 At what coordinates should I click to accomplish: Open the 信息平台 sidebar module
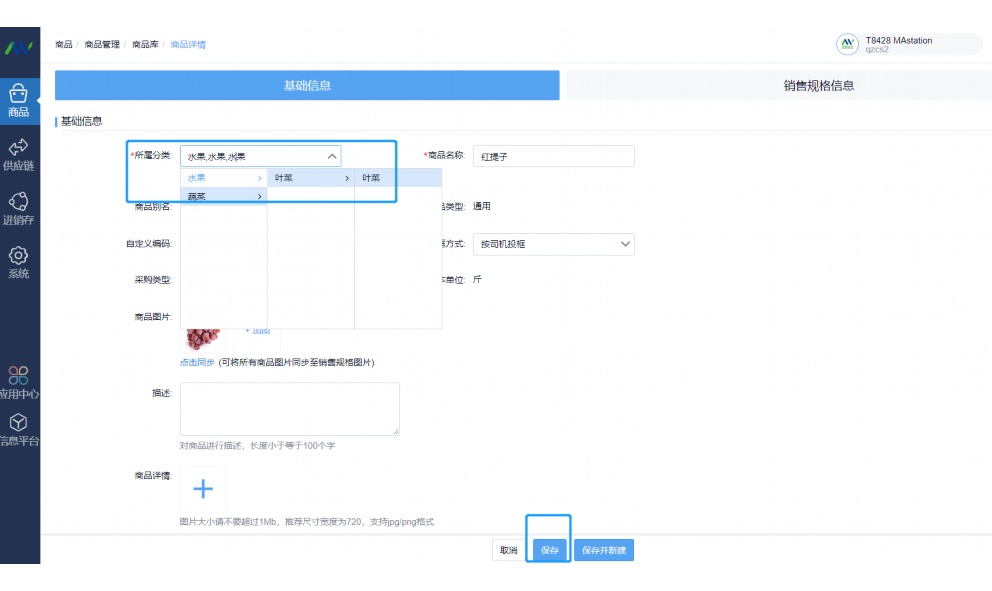click(x=19, y=430)
